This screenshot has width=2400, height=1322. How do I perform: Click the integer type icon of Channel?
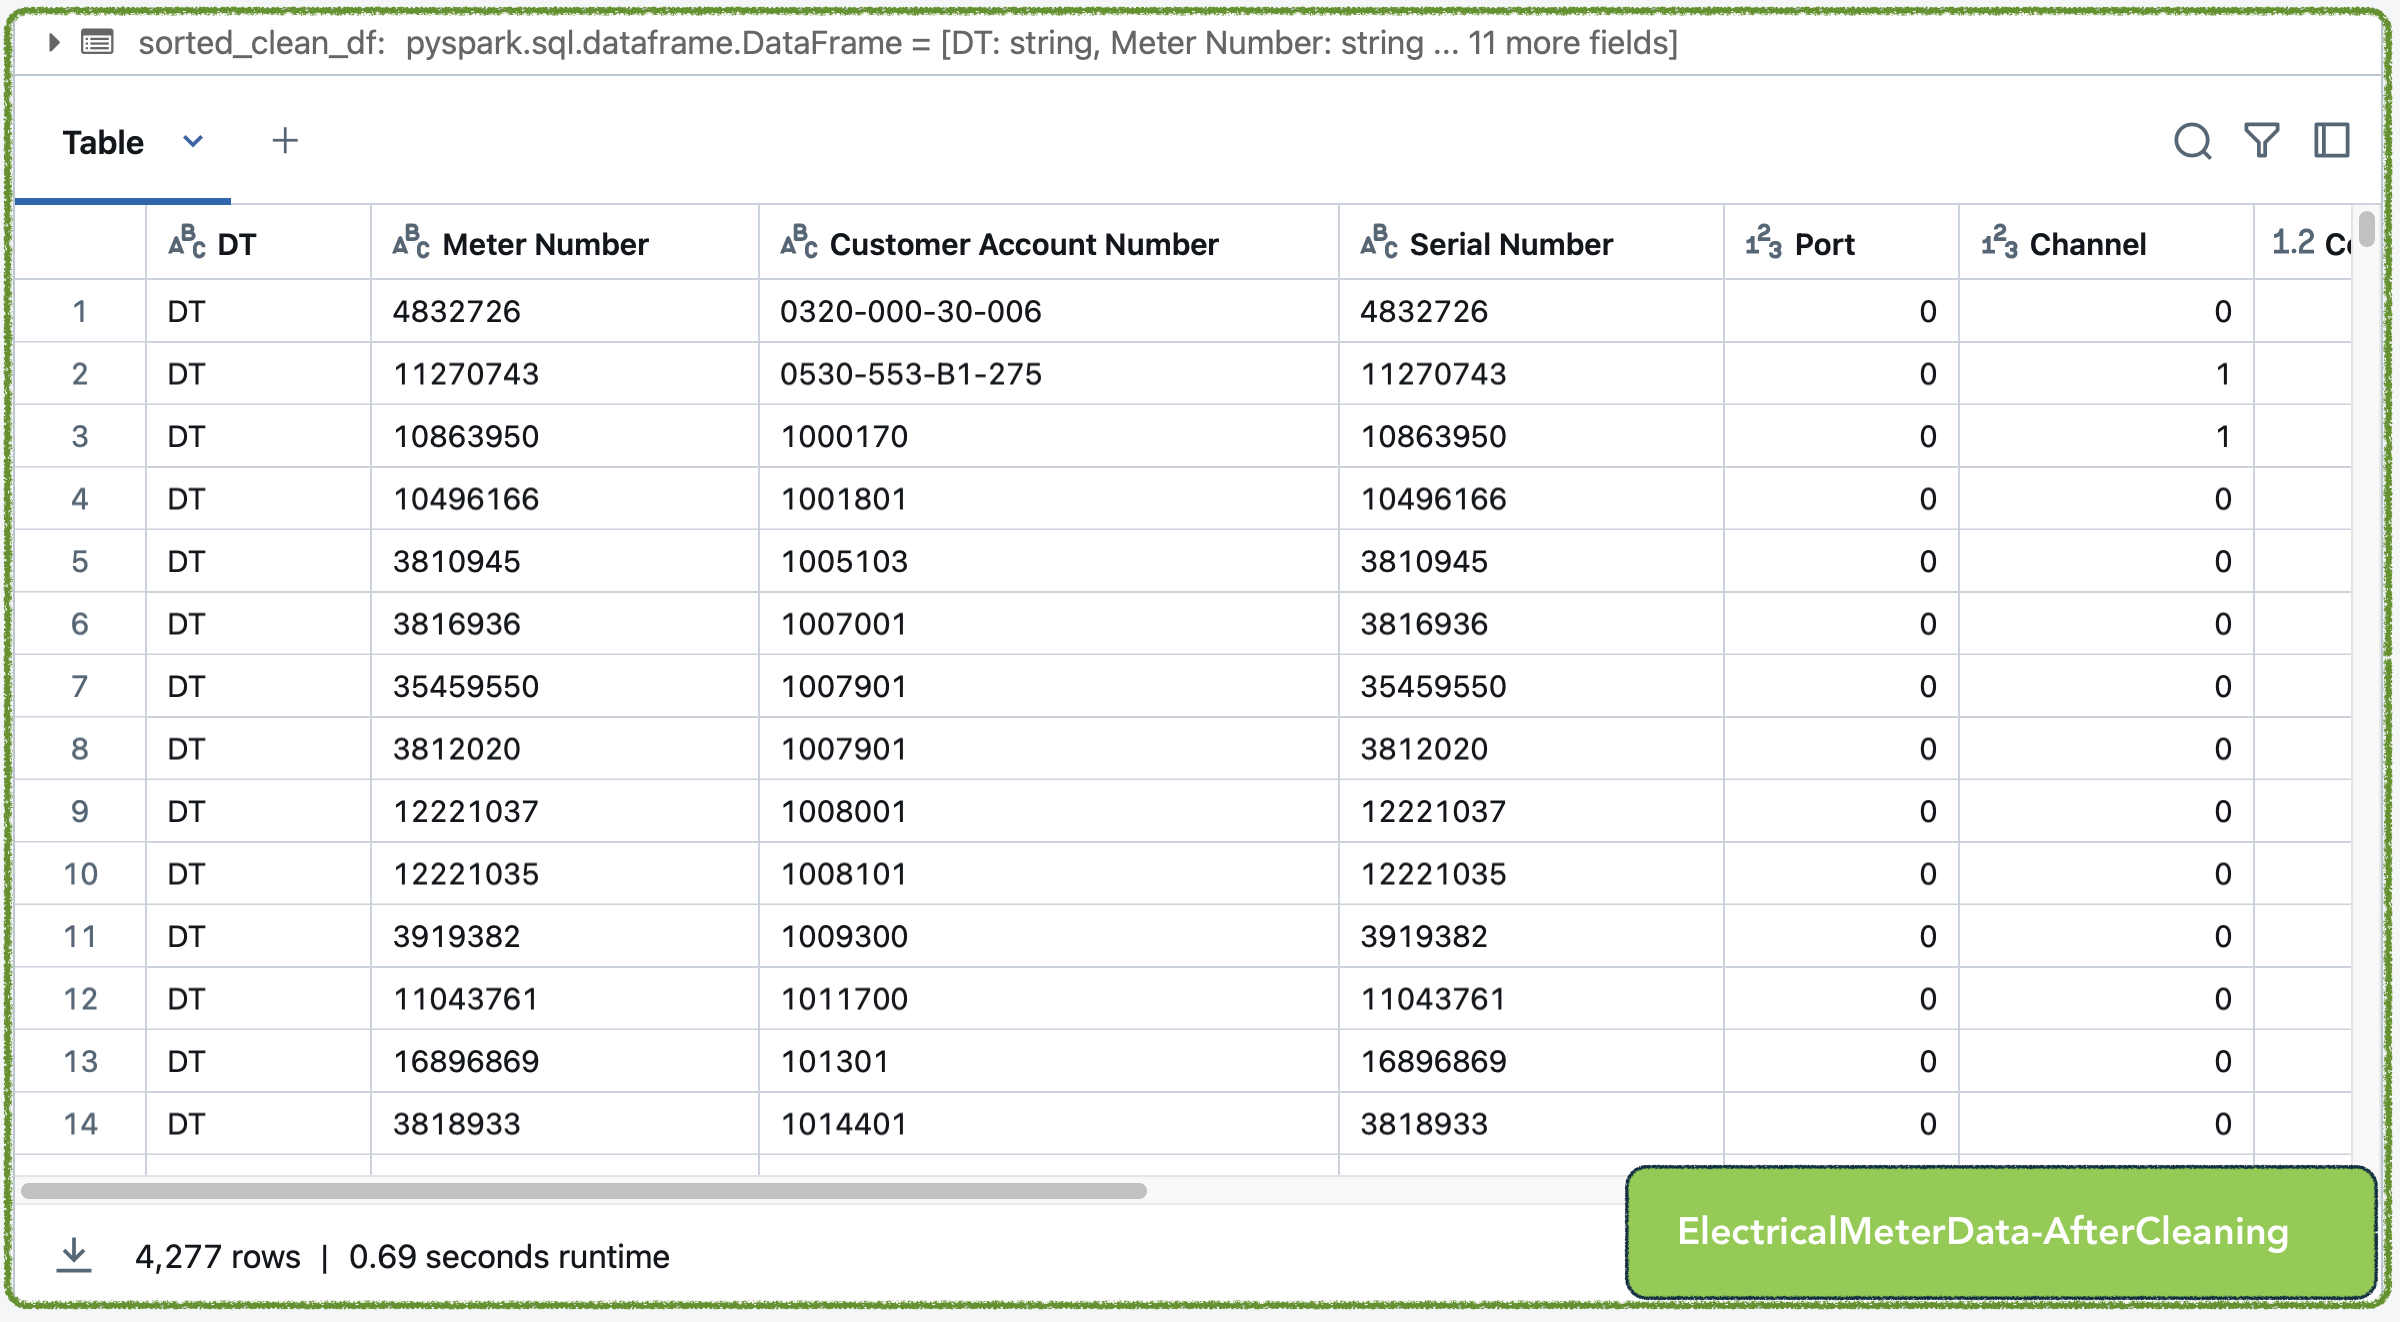click(2000, 242)
